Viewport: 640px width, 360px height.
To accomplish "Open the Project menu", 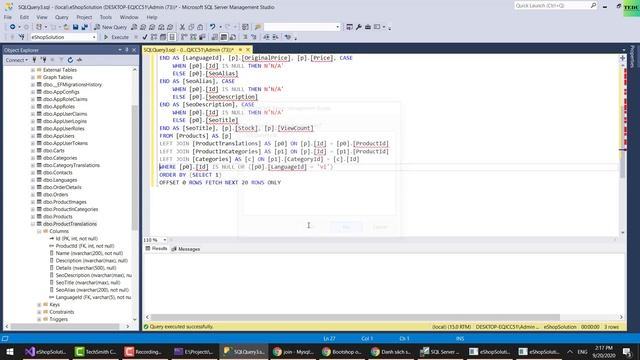I will tap(84, 17).
